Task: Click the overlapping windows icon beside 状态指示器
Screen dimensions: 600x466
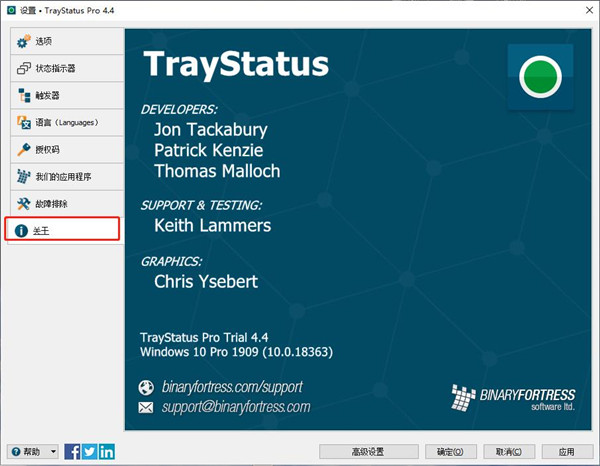Action: tap(23, 68)
